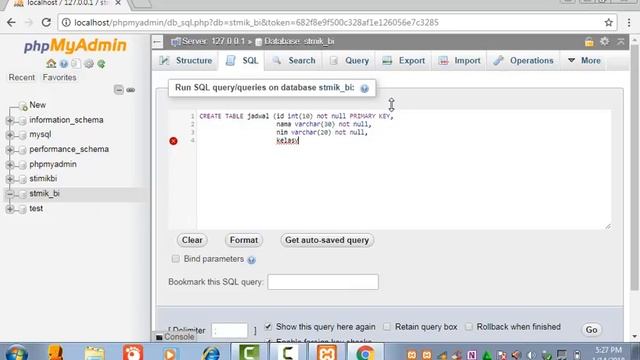Create New database in tree

tap(37, 105)
